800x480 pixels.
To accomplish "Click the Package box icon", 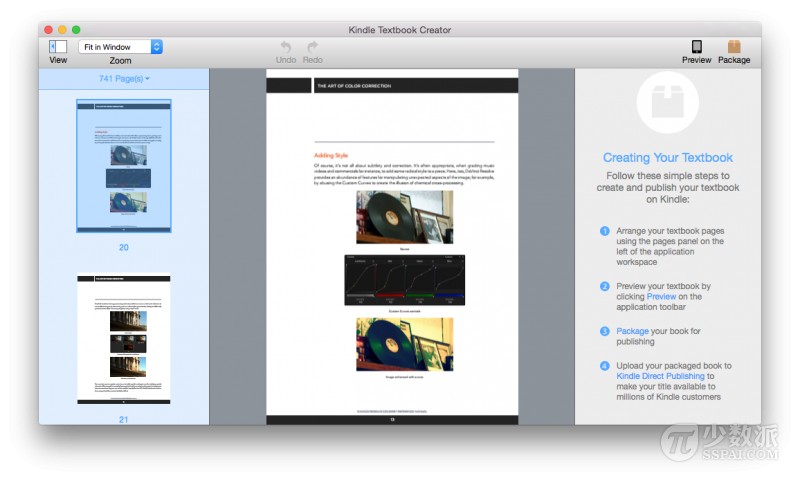I will pos(734,46).
